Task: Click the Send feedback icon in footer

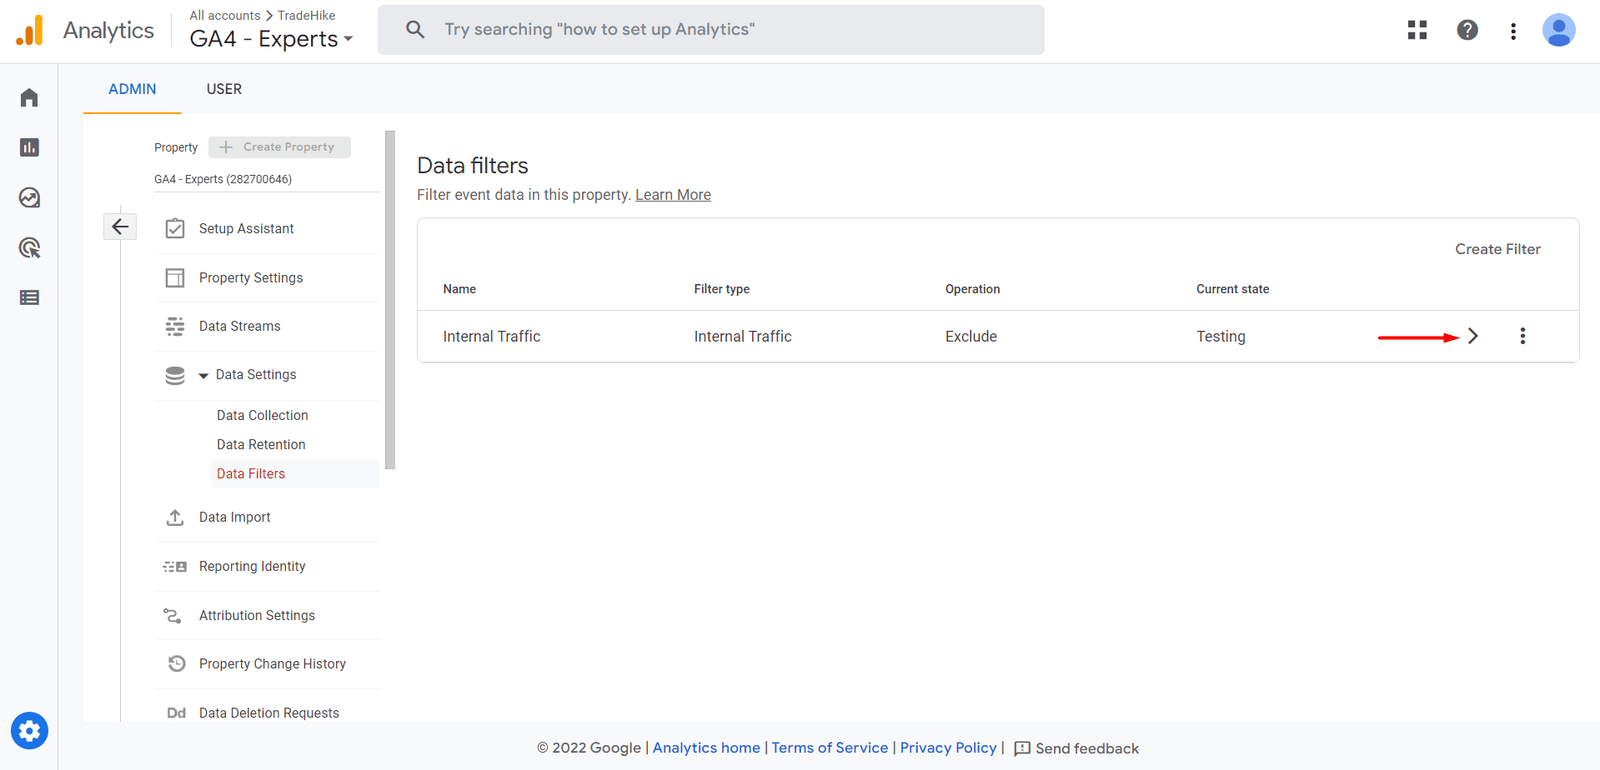Action: [x=1022, y=748]
